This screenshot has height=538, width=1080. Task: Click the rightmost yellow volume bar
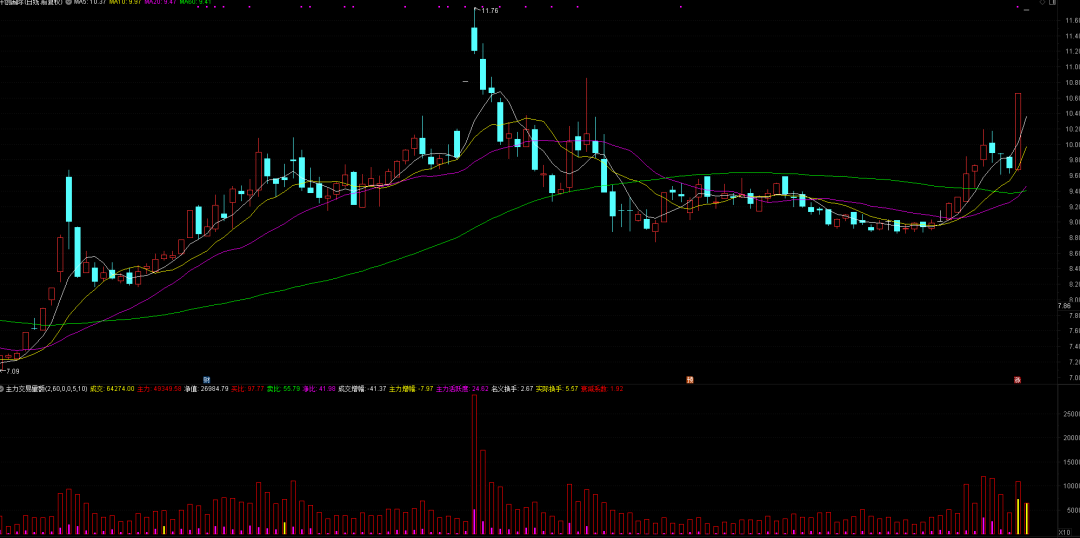click(1027, 519)
